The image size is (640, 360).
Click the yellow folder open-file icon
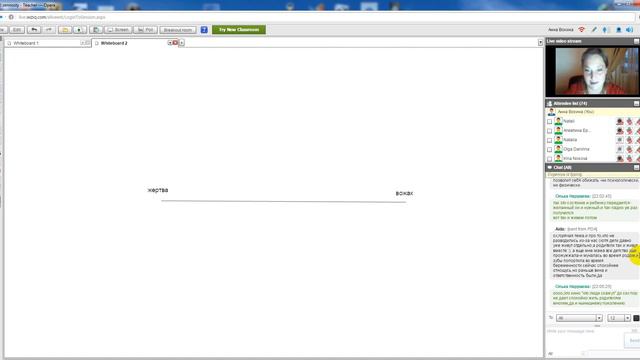(x=65, y=30)
